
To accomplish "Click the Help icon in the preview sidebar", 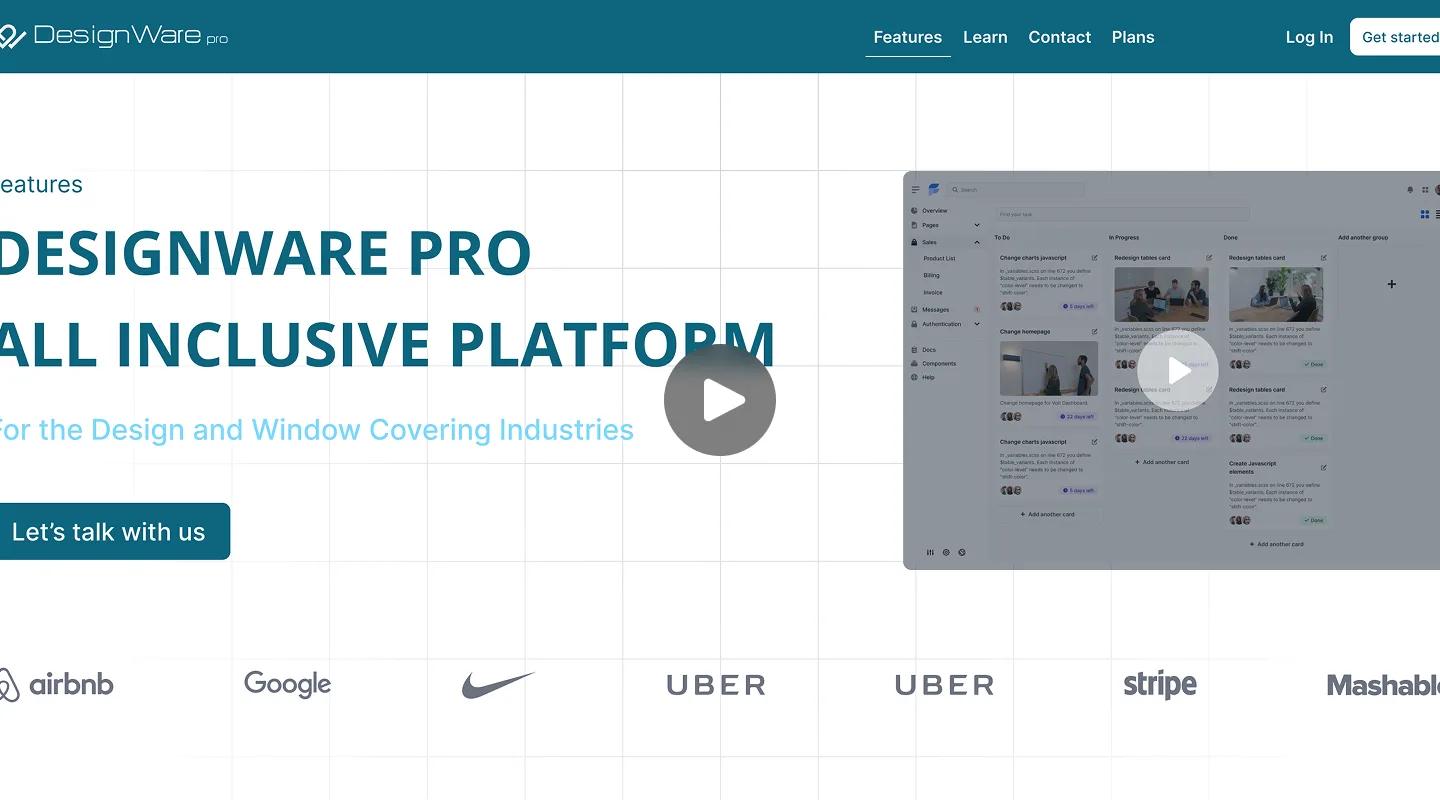I will point(914,378).
